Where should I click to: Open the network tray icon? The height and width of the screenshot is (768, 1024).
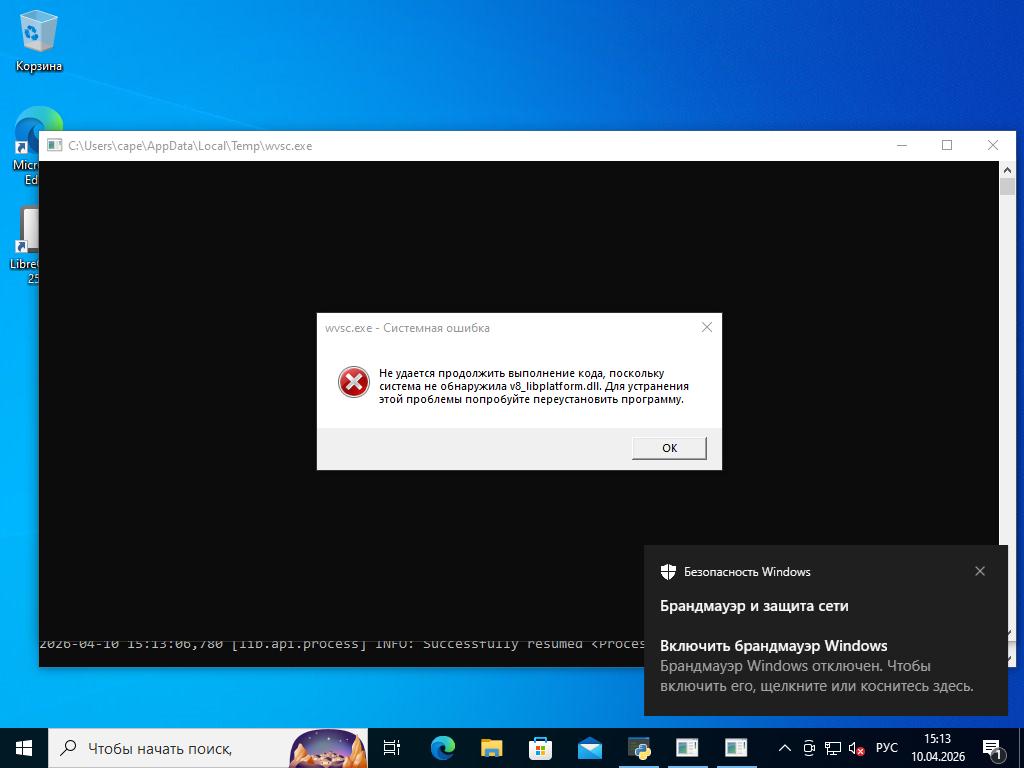coord(832,748)
